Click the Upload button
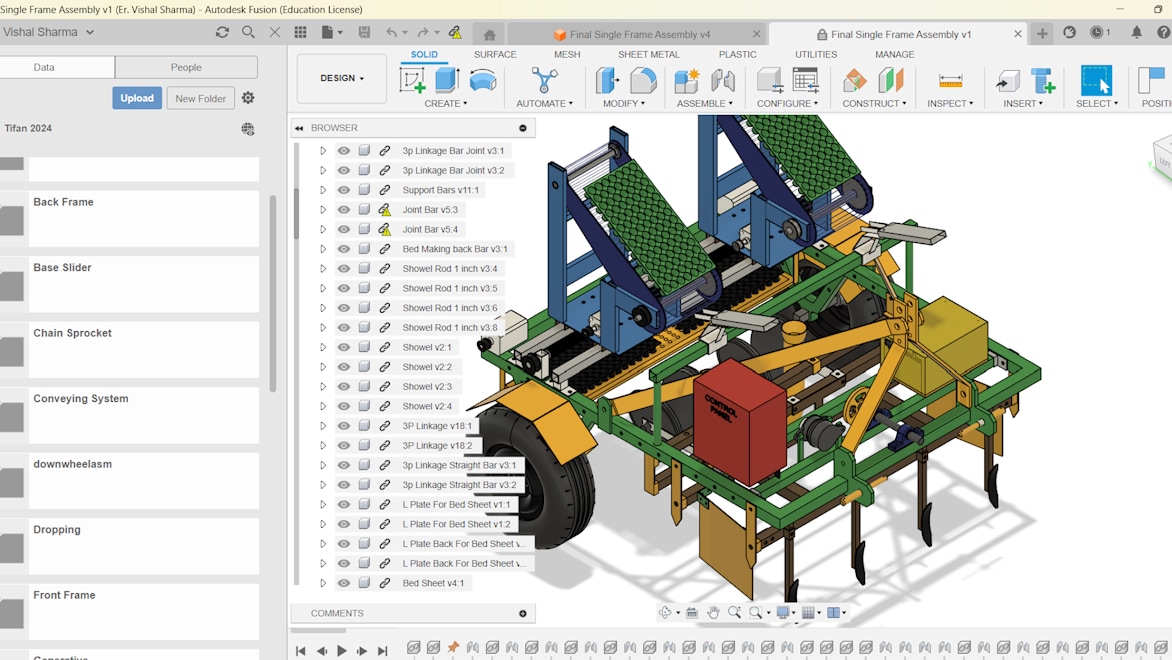 pyautogui.click(x=137, y=98)
